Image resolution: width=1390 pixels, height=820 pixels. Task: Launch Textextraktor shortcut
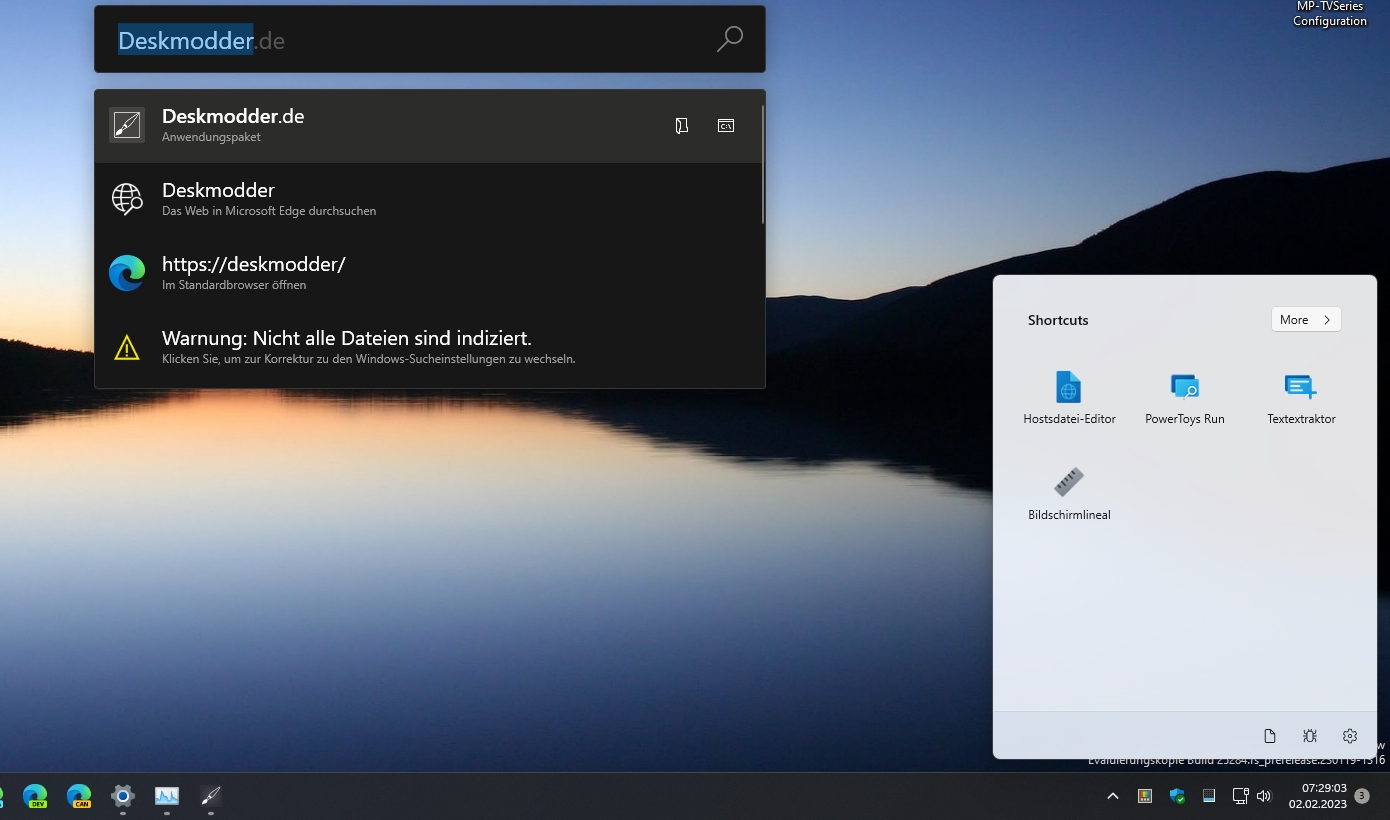[1301, 398]
